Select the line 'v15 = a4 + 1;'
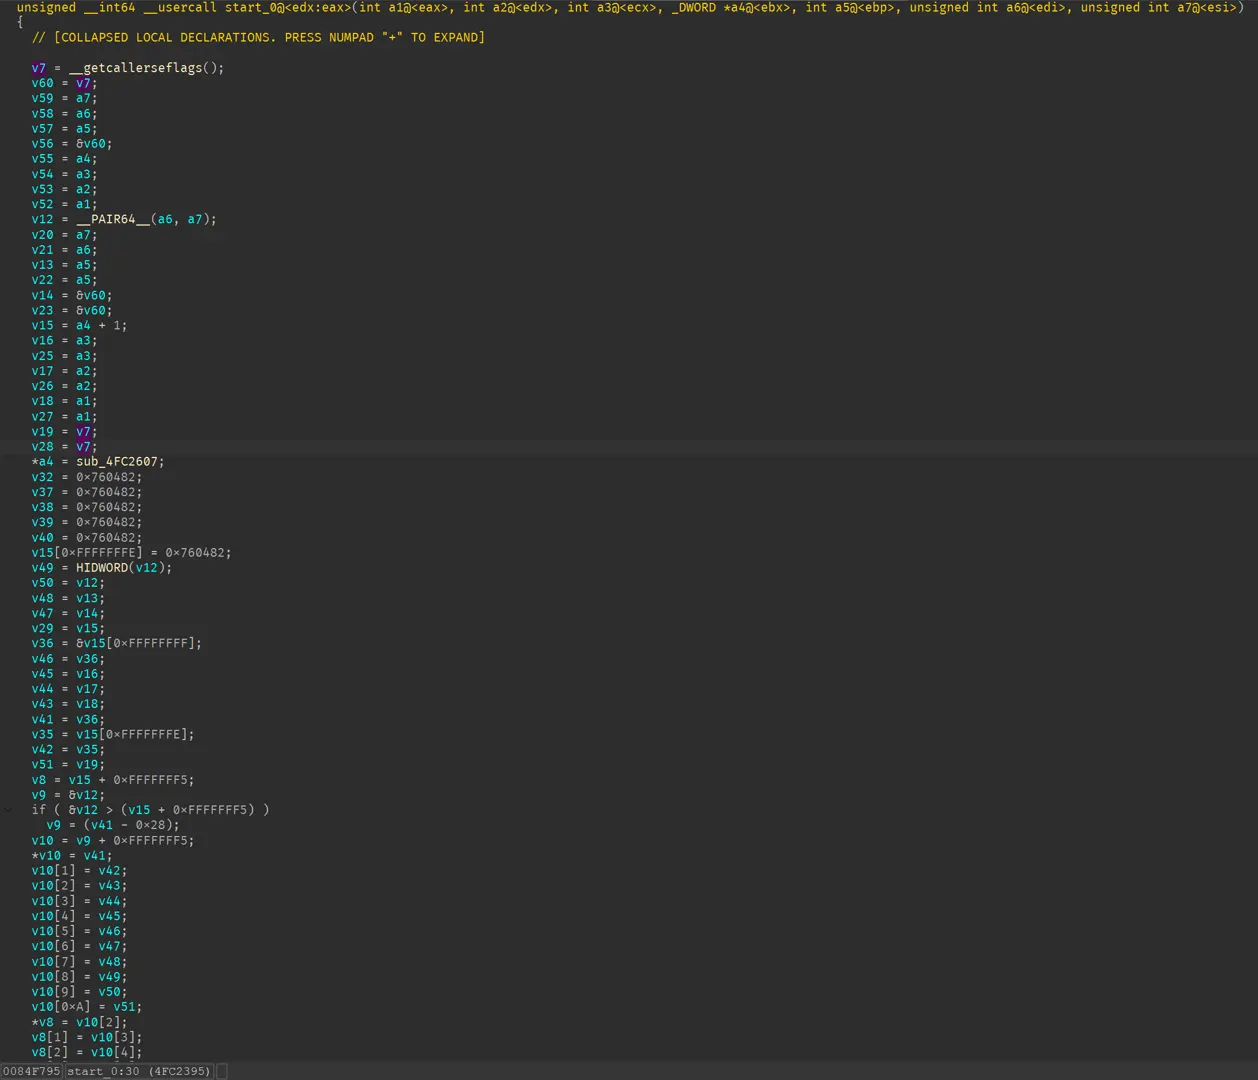Image resolution: width=1258 pixels, height=1080 pixels. (x=79, y=325)
